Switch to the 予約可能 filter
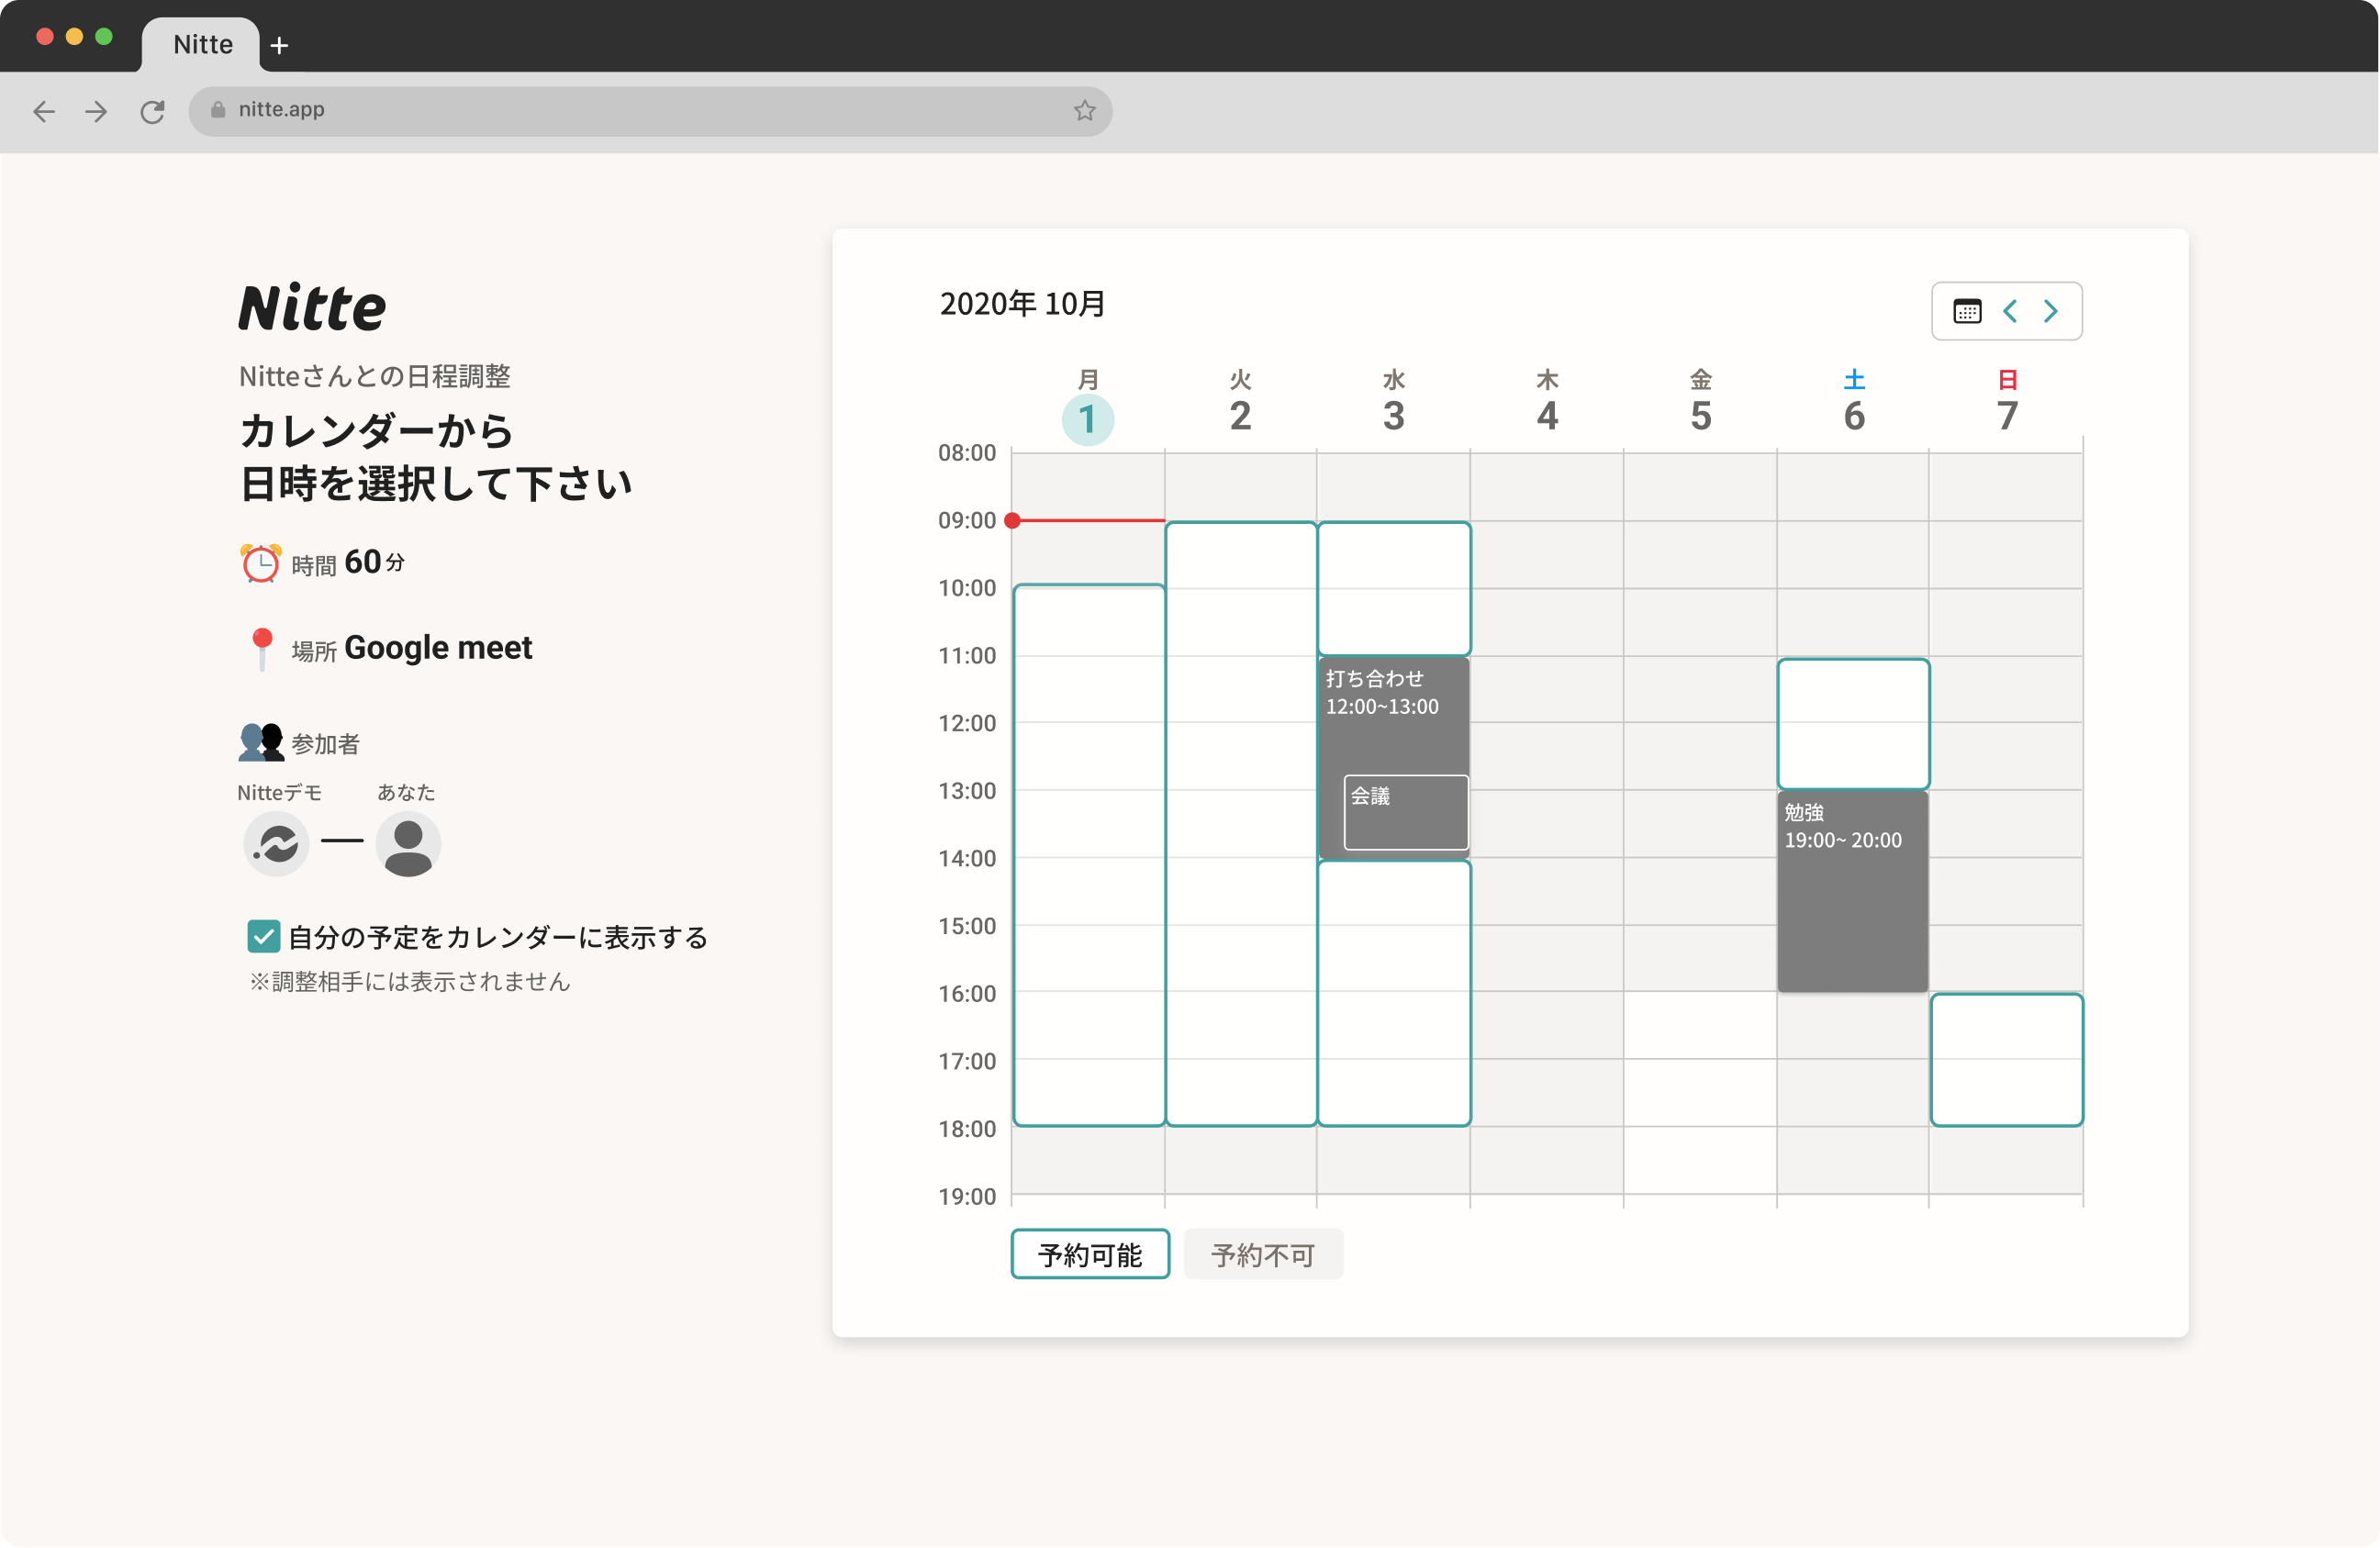The height and width of the screenshot is (1548, 2380). (x=1089, y=1254)
